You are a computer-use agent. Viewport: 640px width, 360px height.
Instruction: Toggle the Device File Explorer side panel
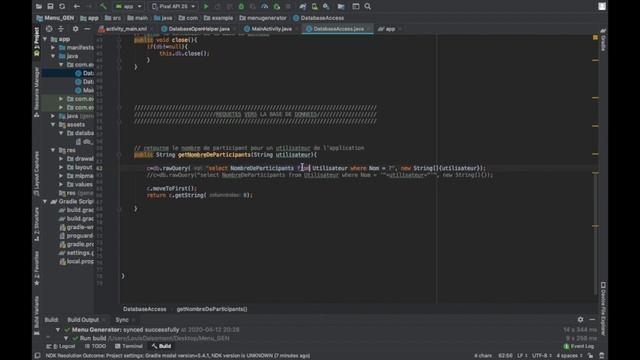coord(603,309)
